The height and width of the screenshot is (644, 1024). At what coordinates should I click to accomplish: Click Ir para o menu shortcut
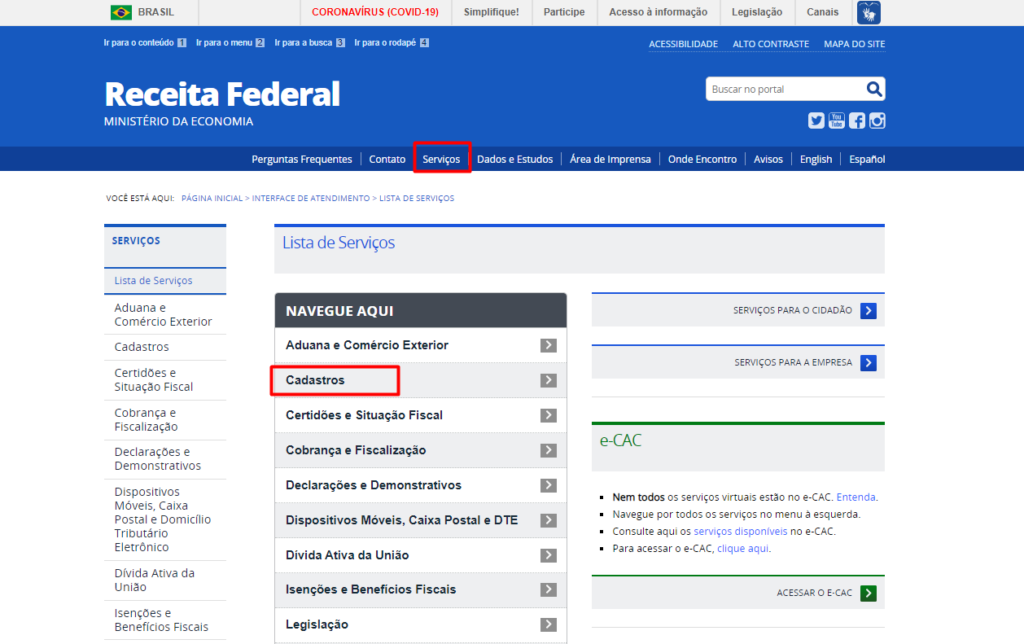pyautogui.click(x=230, y=42)
